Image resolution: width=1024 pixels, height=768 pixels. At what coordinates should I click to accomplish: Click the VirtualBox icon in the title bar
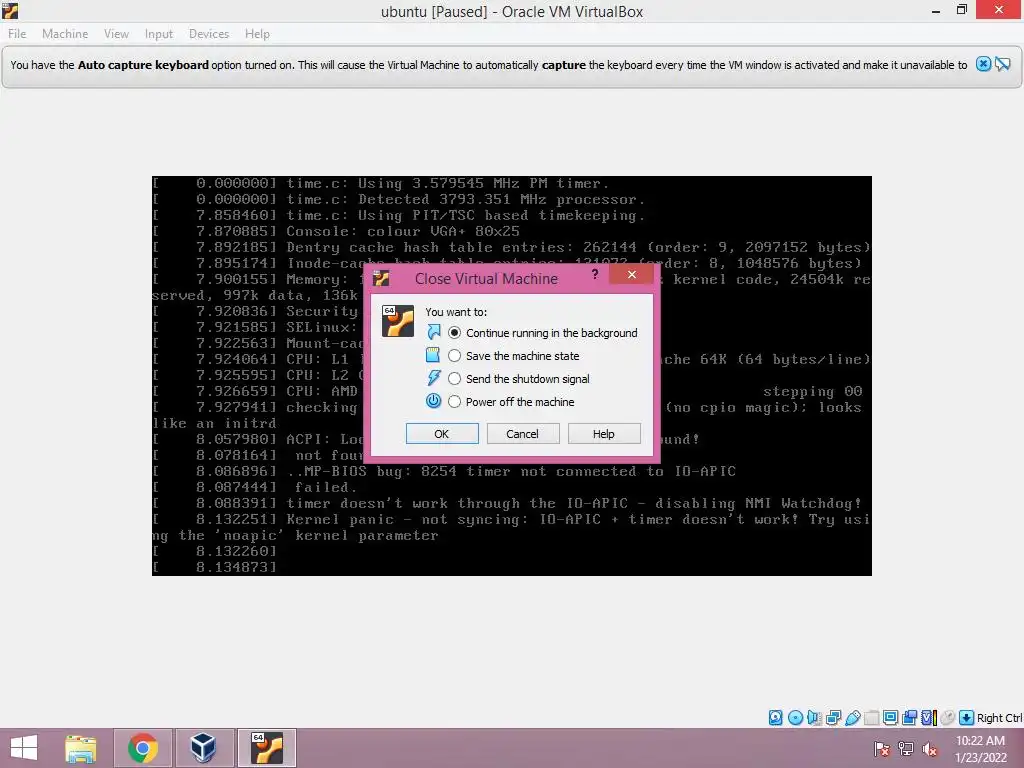tap(10, 10)
